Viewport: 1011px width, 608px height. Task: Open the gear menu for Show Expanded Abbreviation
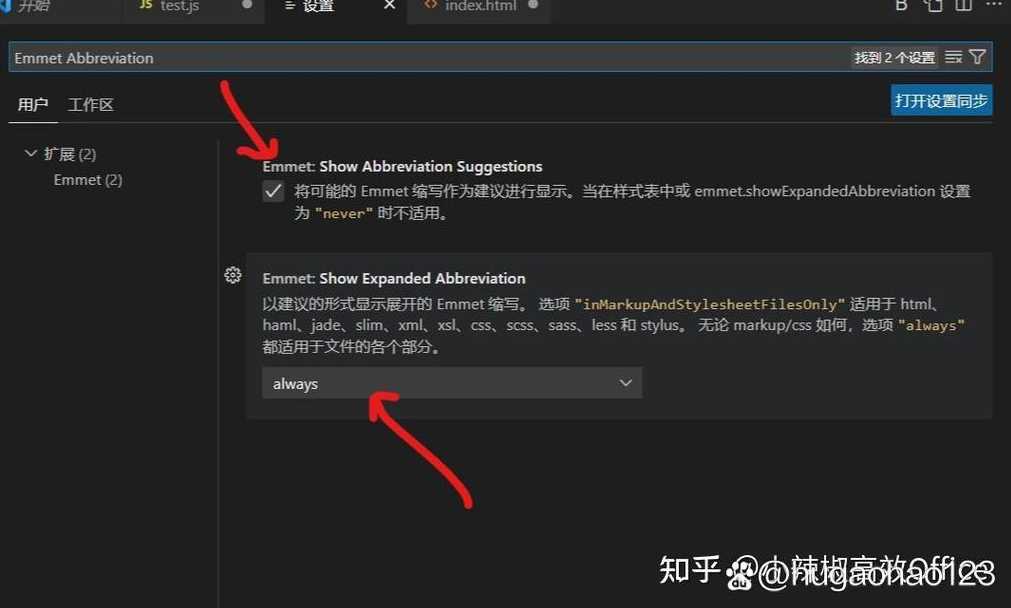pyautogui.click(x=233, y=275)
